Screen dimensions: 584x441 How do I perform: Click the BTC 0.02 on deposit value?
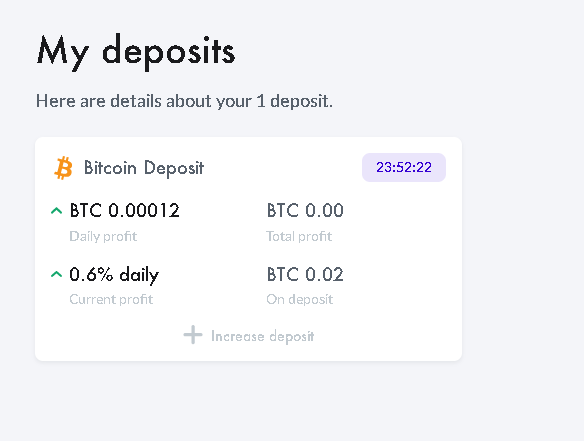point(305,275)
